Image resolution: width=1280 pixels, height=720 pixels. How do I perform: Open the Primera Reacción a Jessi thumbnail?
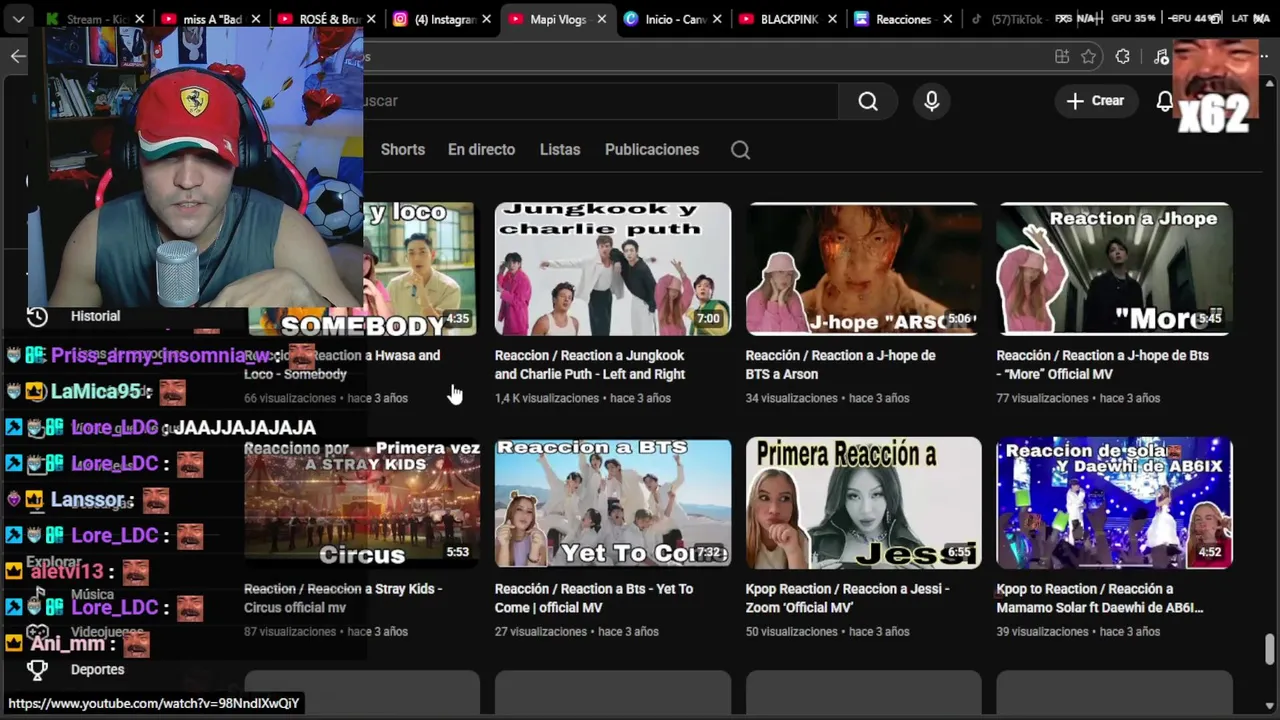[864, 503]
